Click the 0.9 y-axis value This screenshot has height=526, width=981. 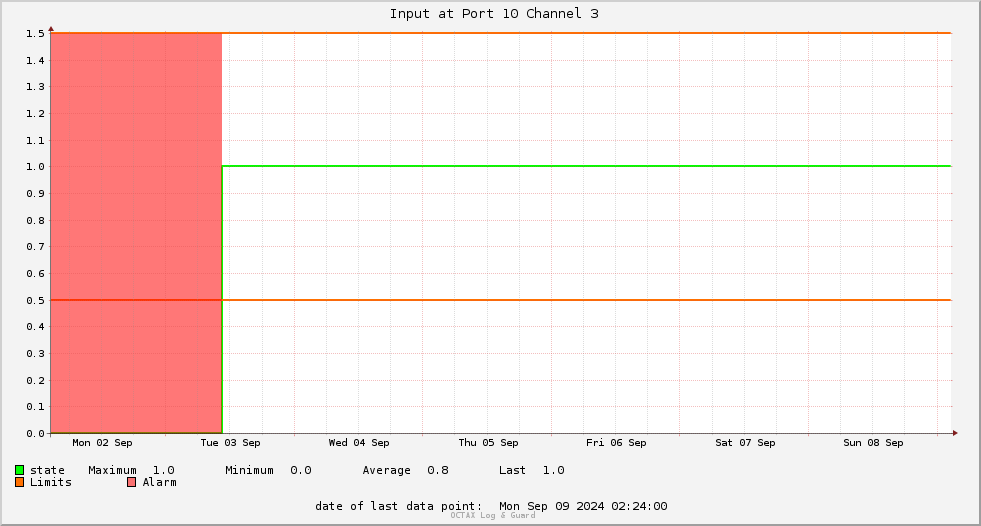point(35,194)
